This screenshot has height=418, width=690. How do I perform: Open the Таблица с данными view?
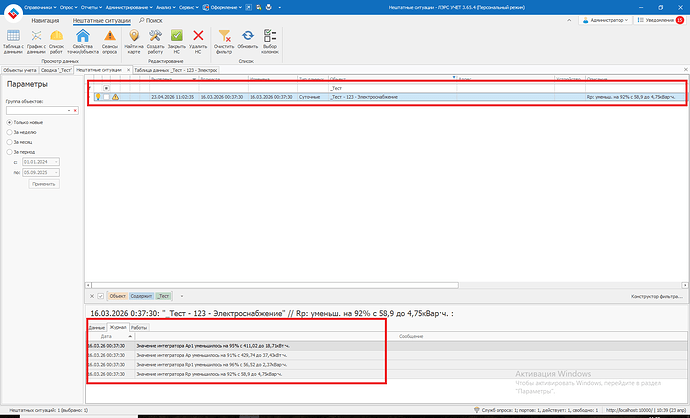(x=14, y=40)
